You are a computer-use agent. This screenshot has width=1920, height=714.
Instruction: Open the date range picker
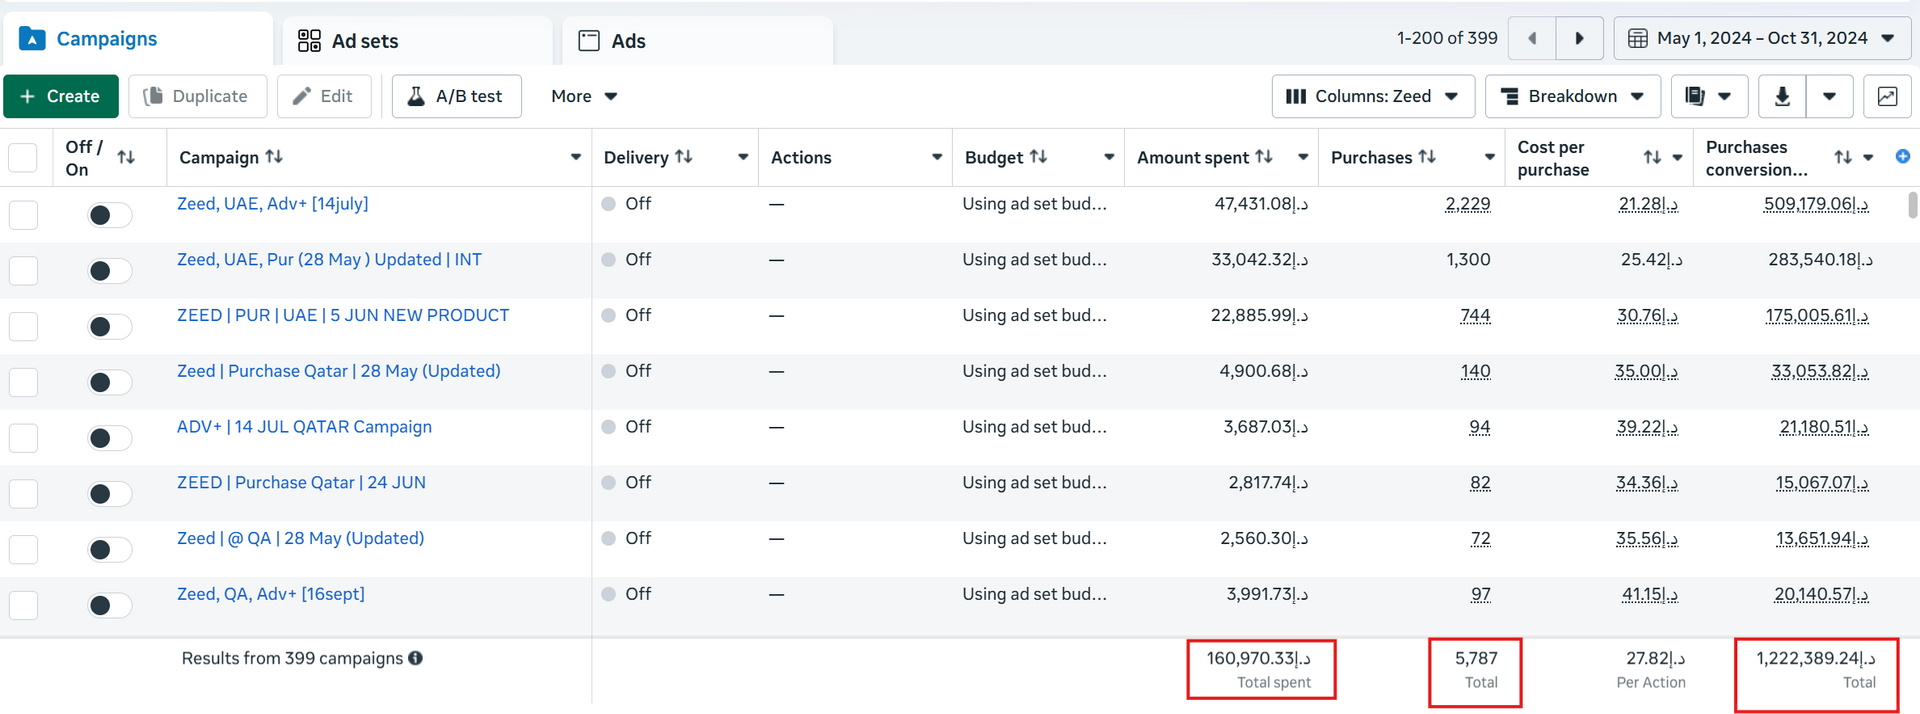tap(1762, 38)
